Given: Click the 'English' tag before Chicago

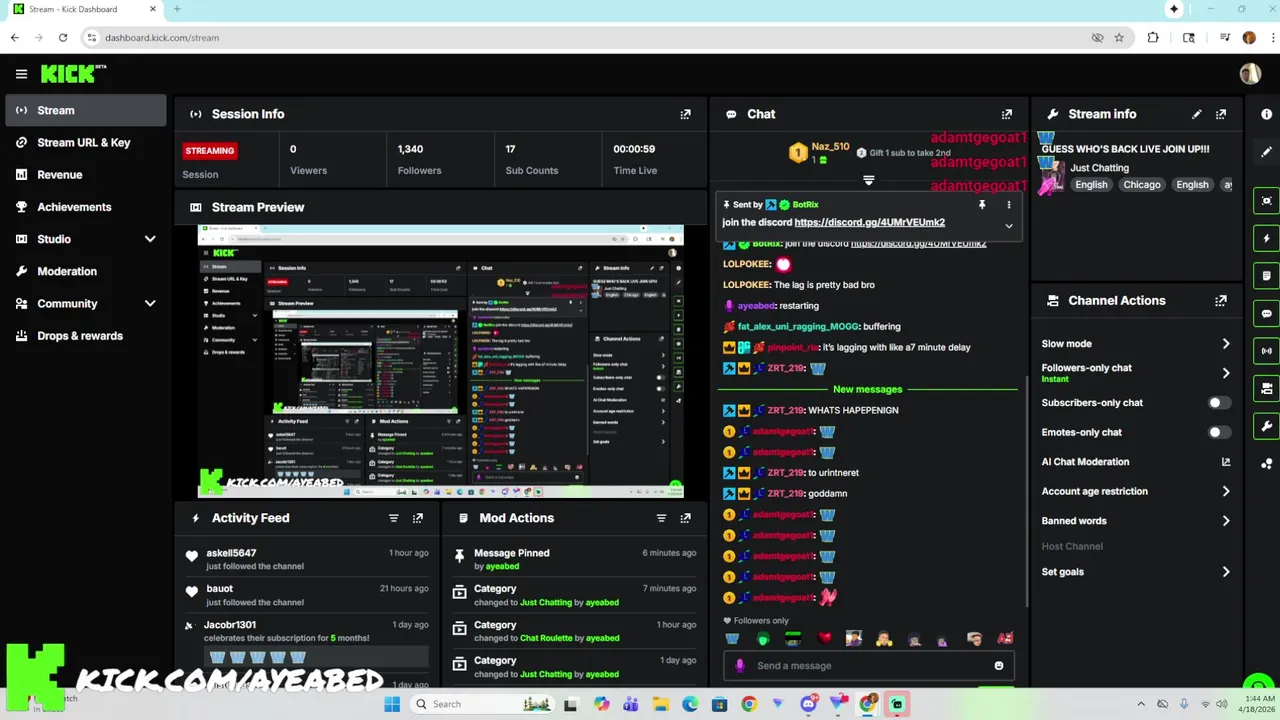Looking at the screenshot, I should 1091,185.
